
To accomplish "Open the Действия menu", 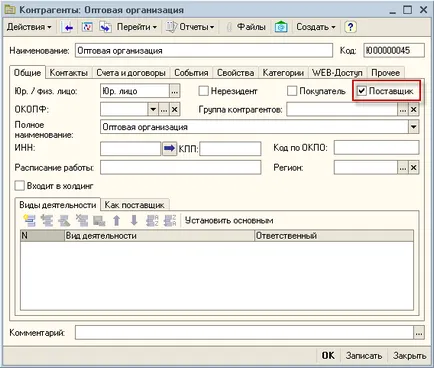I will coord(29,27).
